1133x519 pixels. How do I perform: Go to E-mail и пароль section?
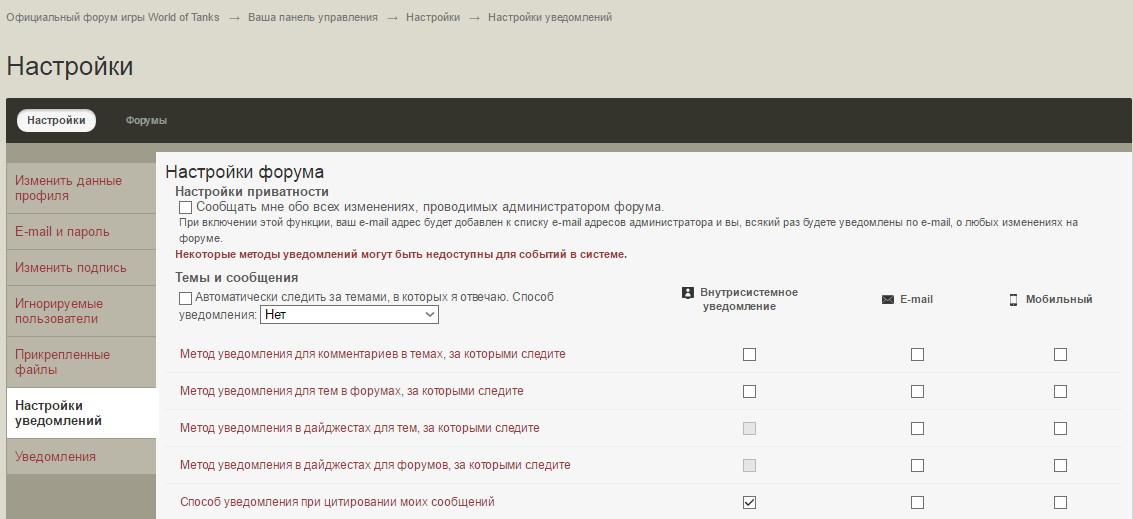pos(62,232)
